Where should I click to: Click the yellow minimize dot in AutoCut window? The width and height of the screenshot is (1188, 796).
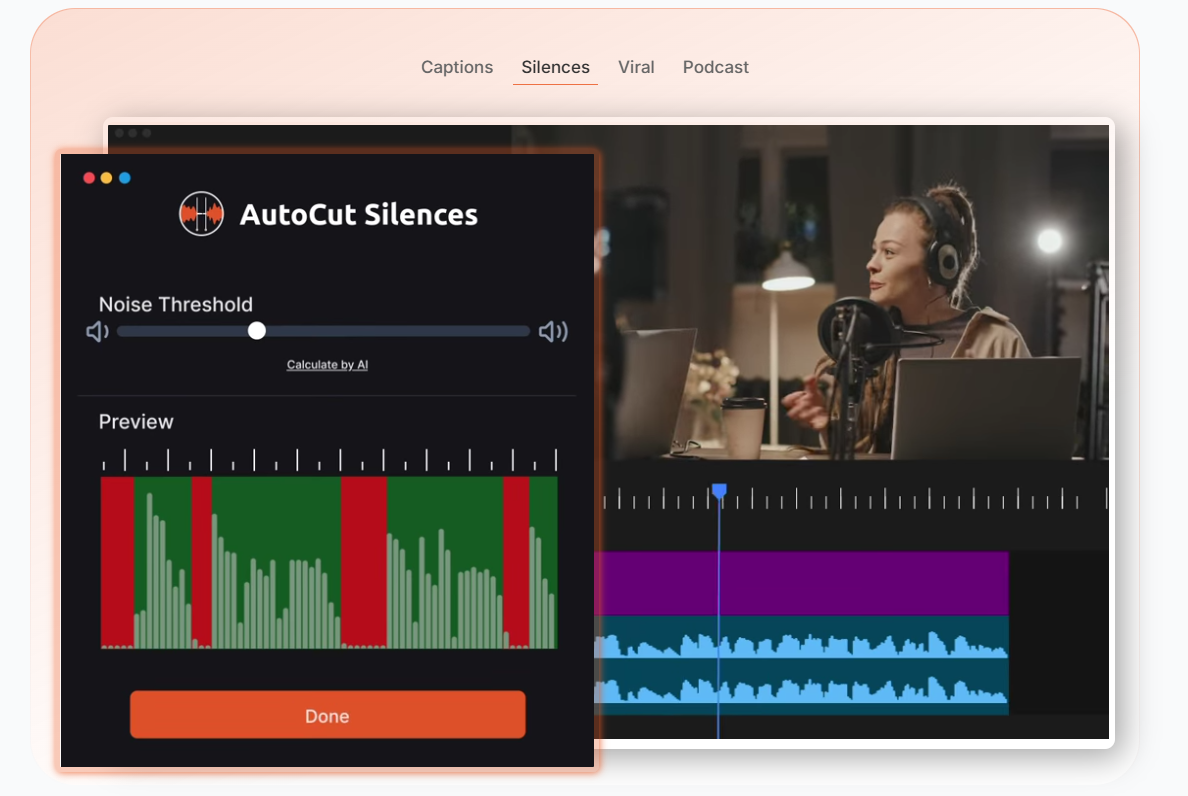[x=107, y=178]
